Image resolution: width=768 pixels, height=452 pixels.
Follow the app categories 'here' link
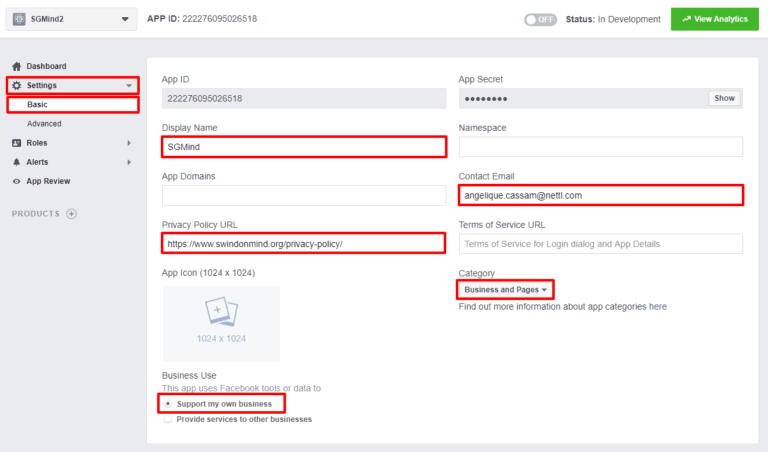tap(657, 307)
